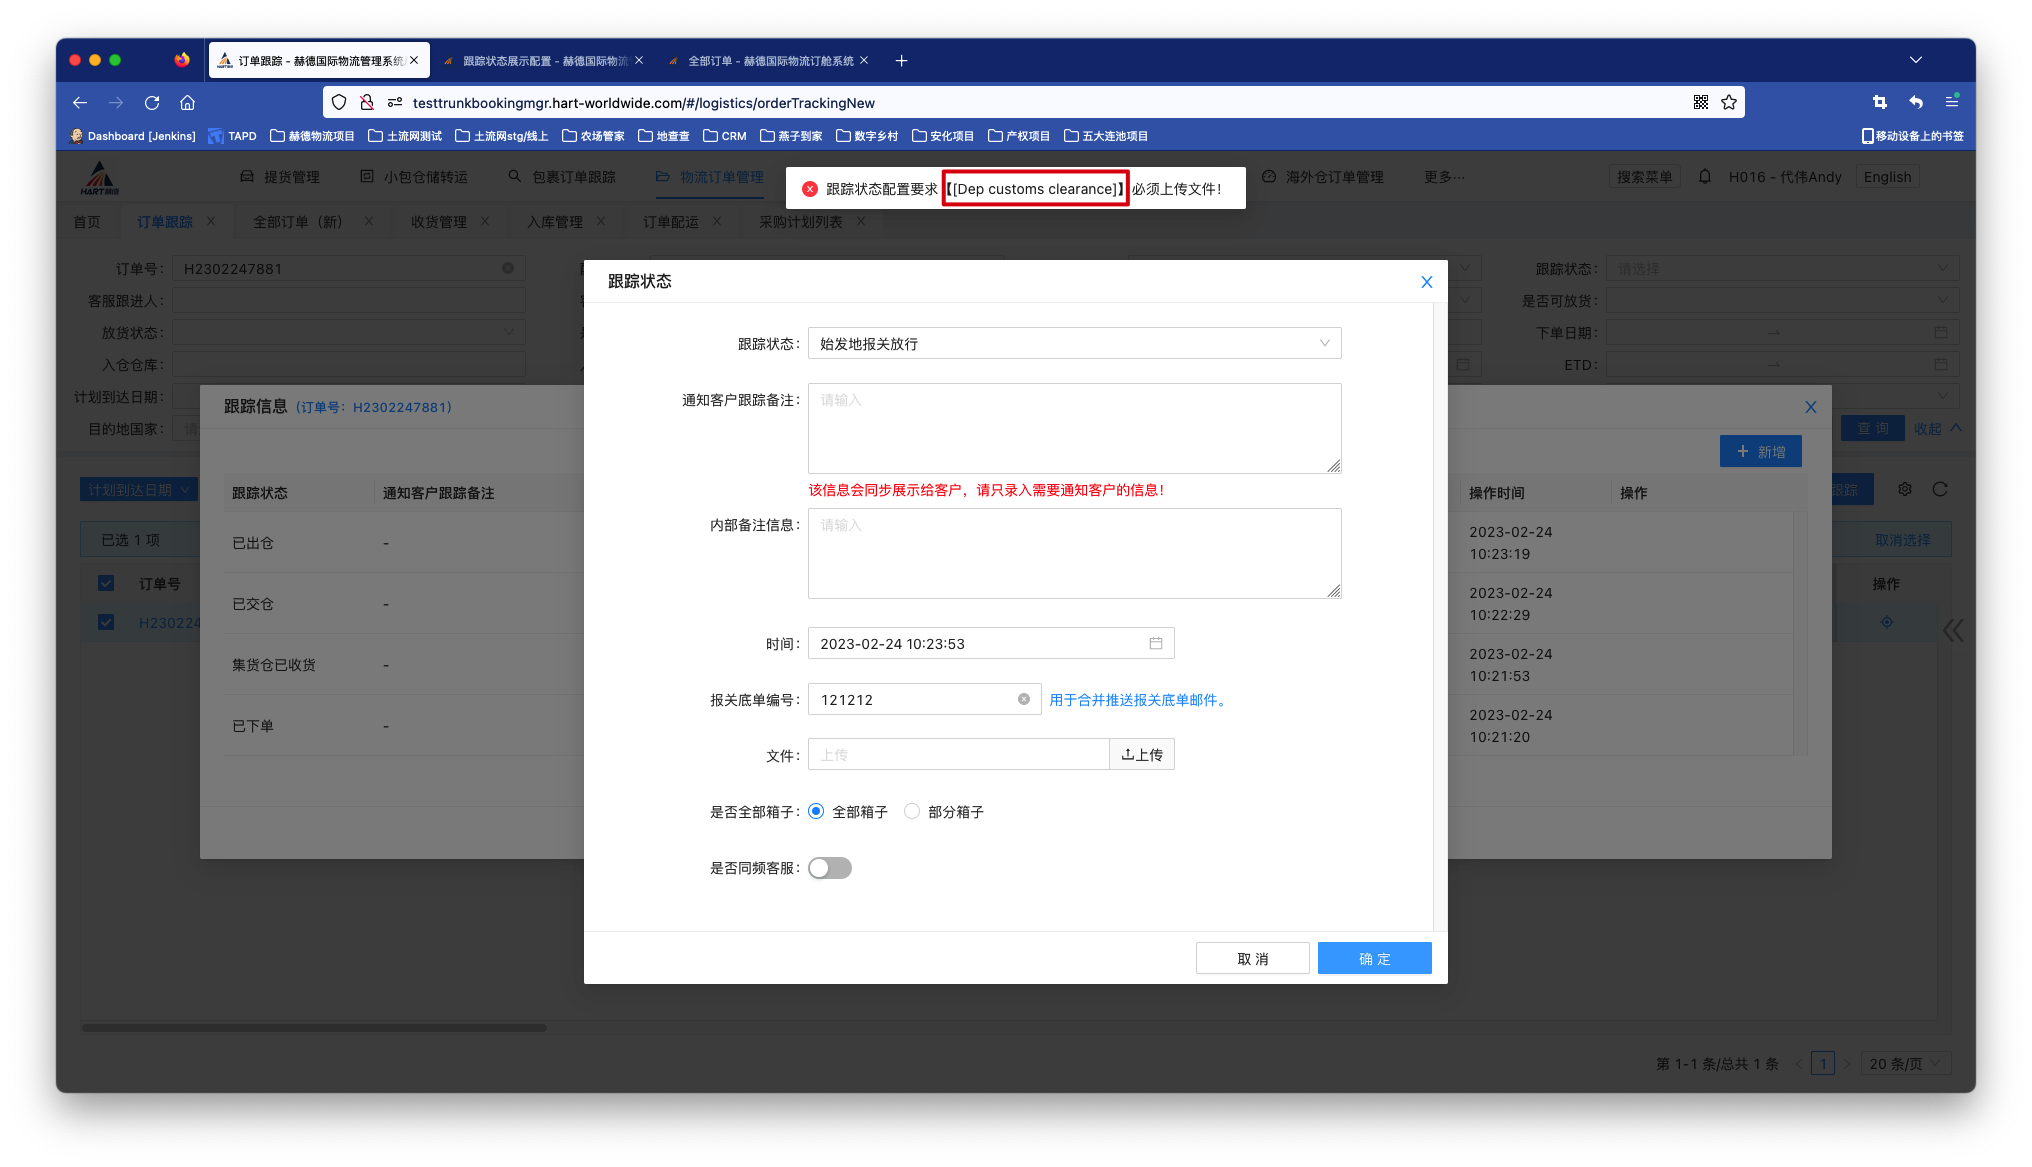Click the browser reload icon
Viewport: 2032px width, 1167px height.
pyautogui.click(x=152, y=102)
